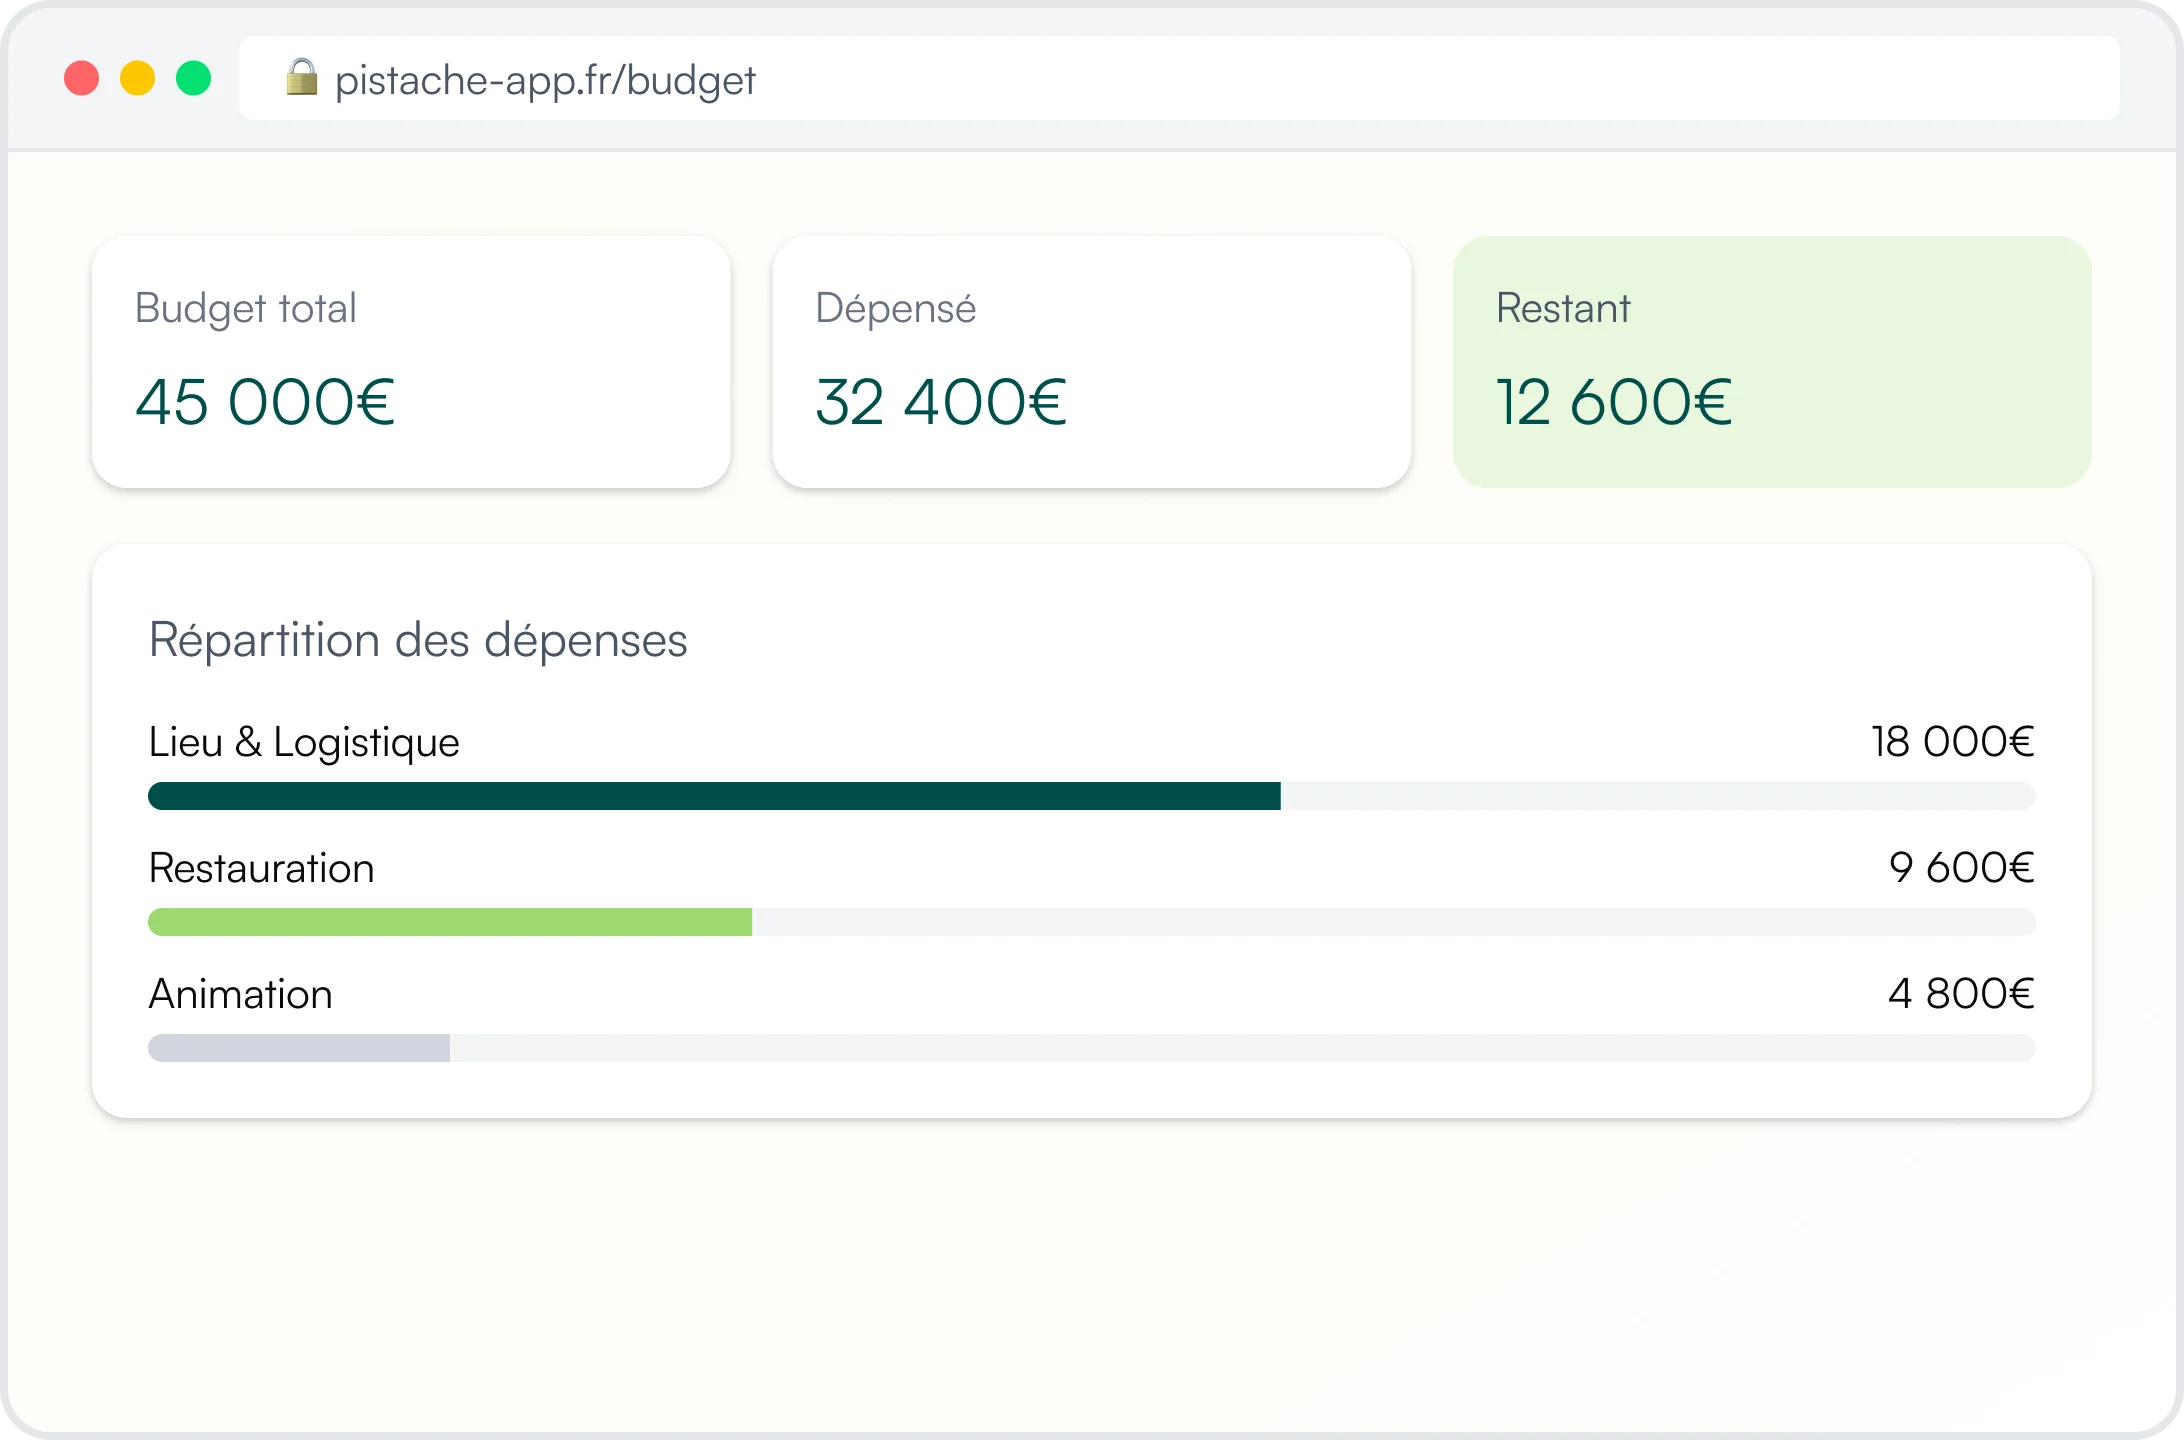Select the Restauration category label

pyautogui.click(x=261, y=868)
